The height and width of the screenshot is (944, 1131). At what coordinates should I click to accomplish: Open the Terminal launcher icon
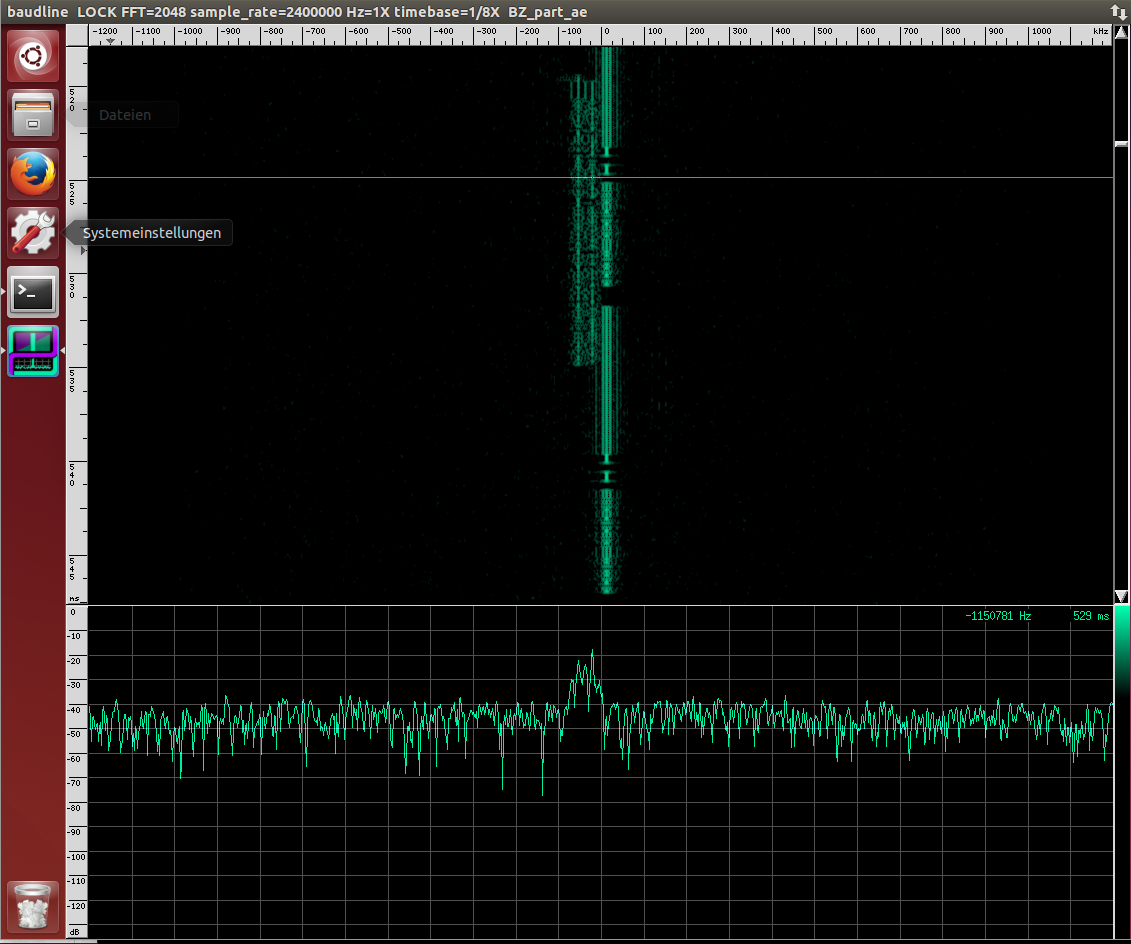tap(33, 292)
